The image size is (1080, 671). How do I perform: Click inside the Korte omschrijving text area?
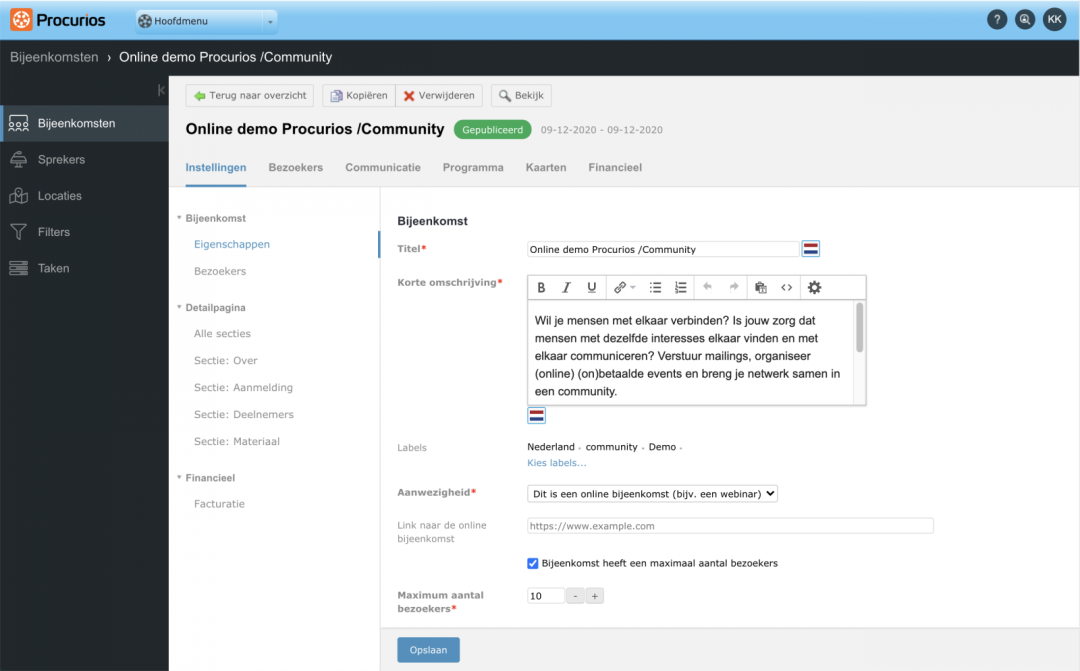click(x=691, y=353)
